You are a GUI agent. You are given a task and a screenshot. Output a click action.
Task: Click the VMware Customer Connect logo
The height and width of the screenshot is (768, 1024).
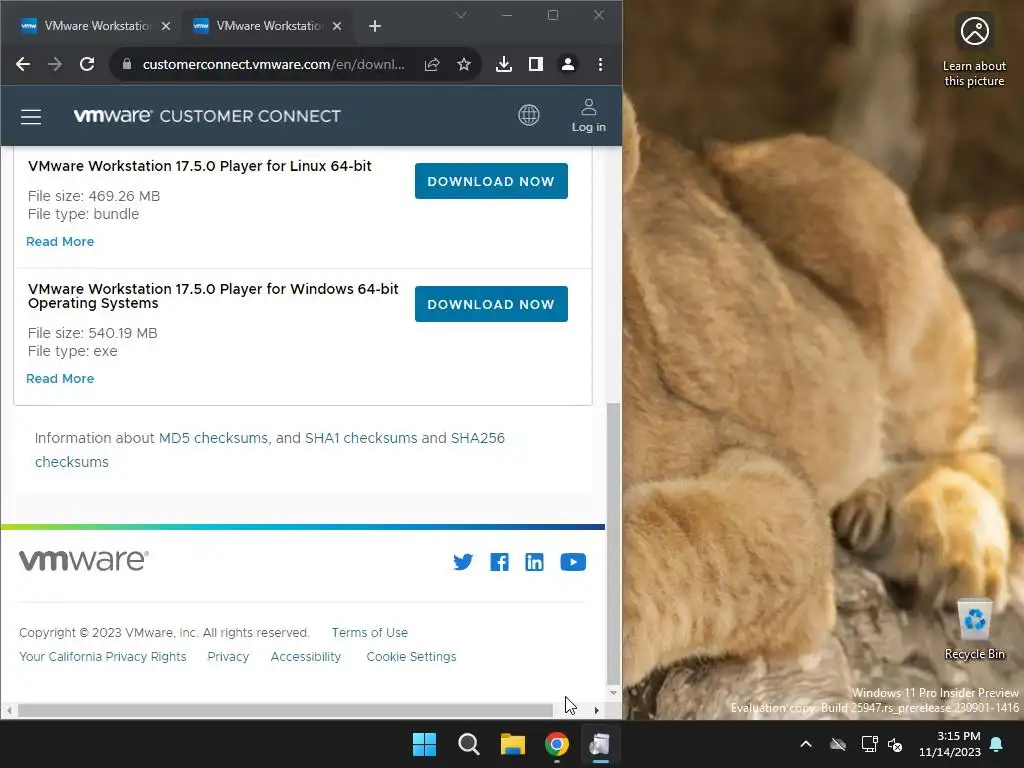(207, 116)
